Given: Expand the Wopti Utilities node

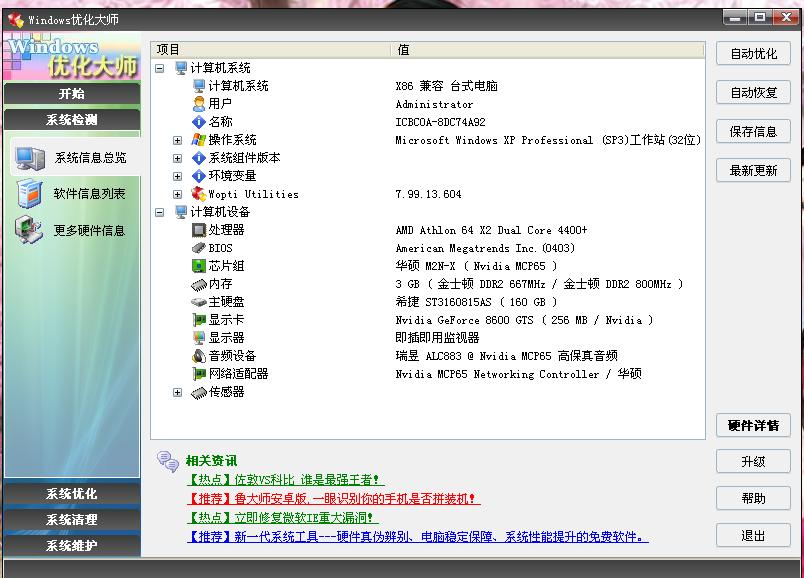Looking at the screenshot, I should point(177,194).
